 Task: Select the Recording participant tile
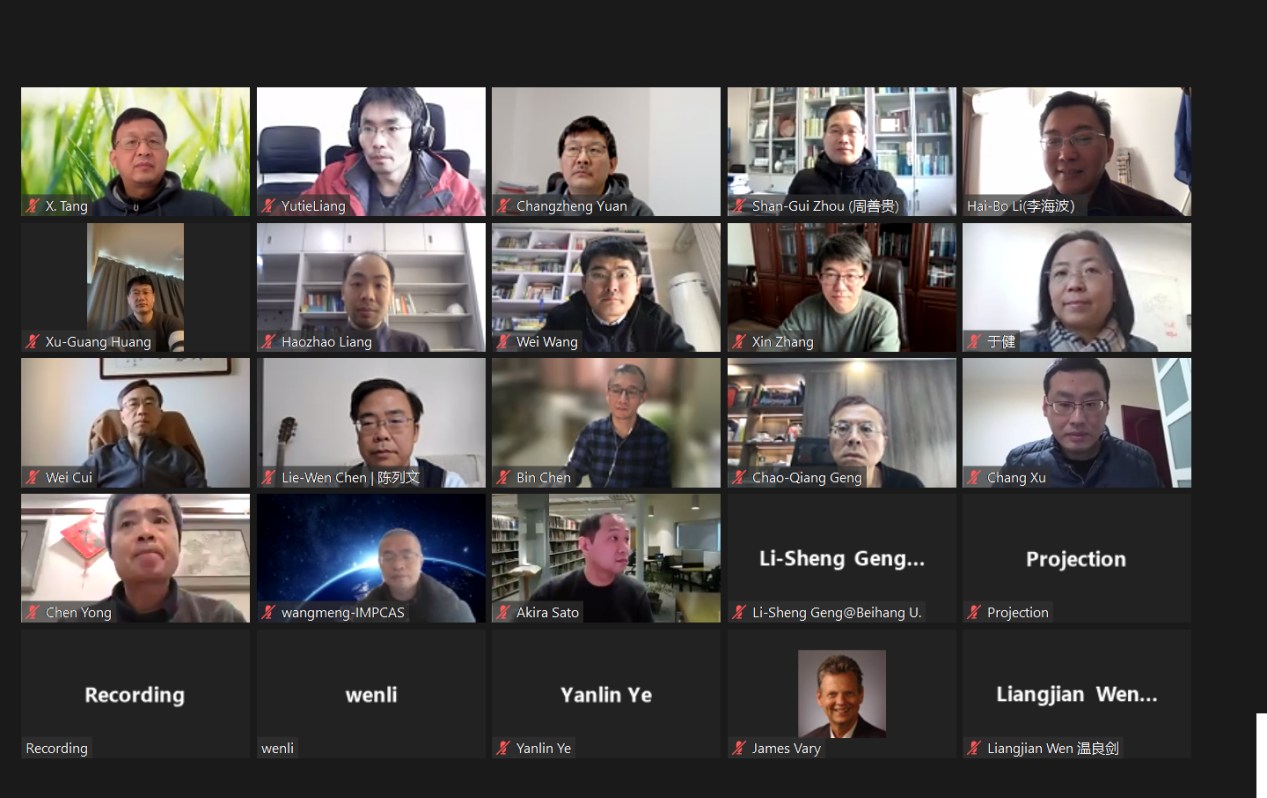[135, 693]
